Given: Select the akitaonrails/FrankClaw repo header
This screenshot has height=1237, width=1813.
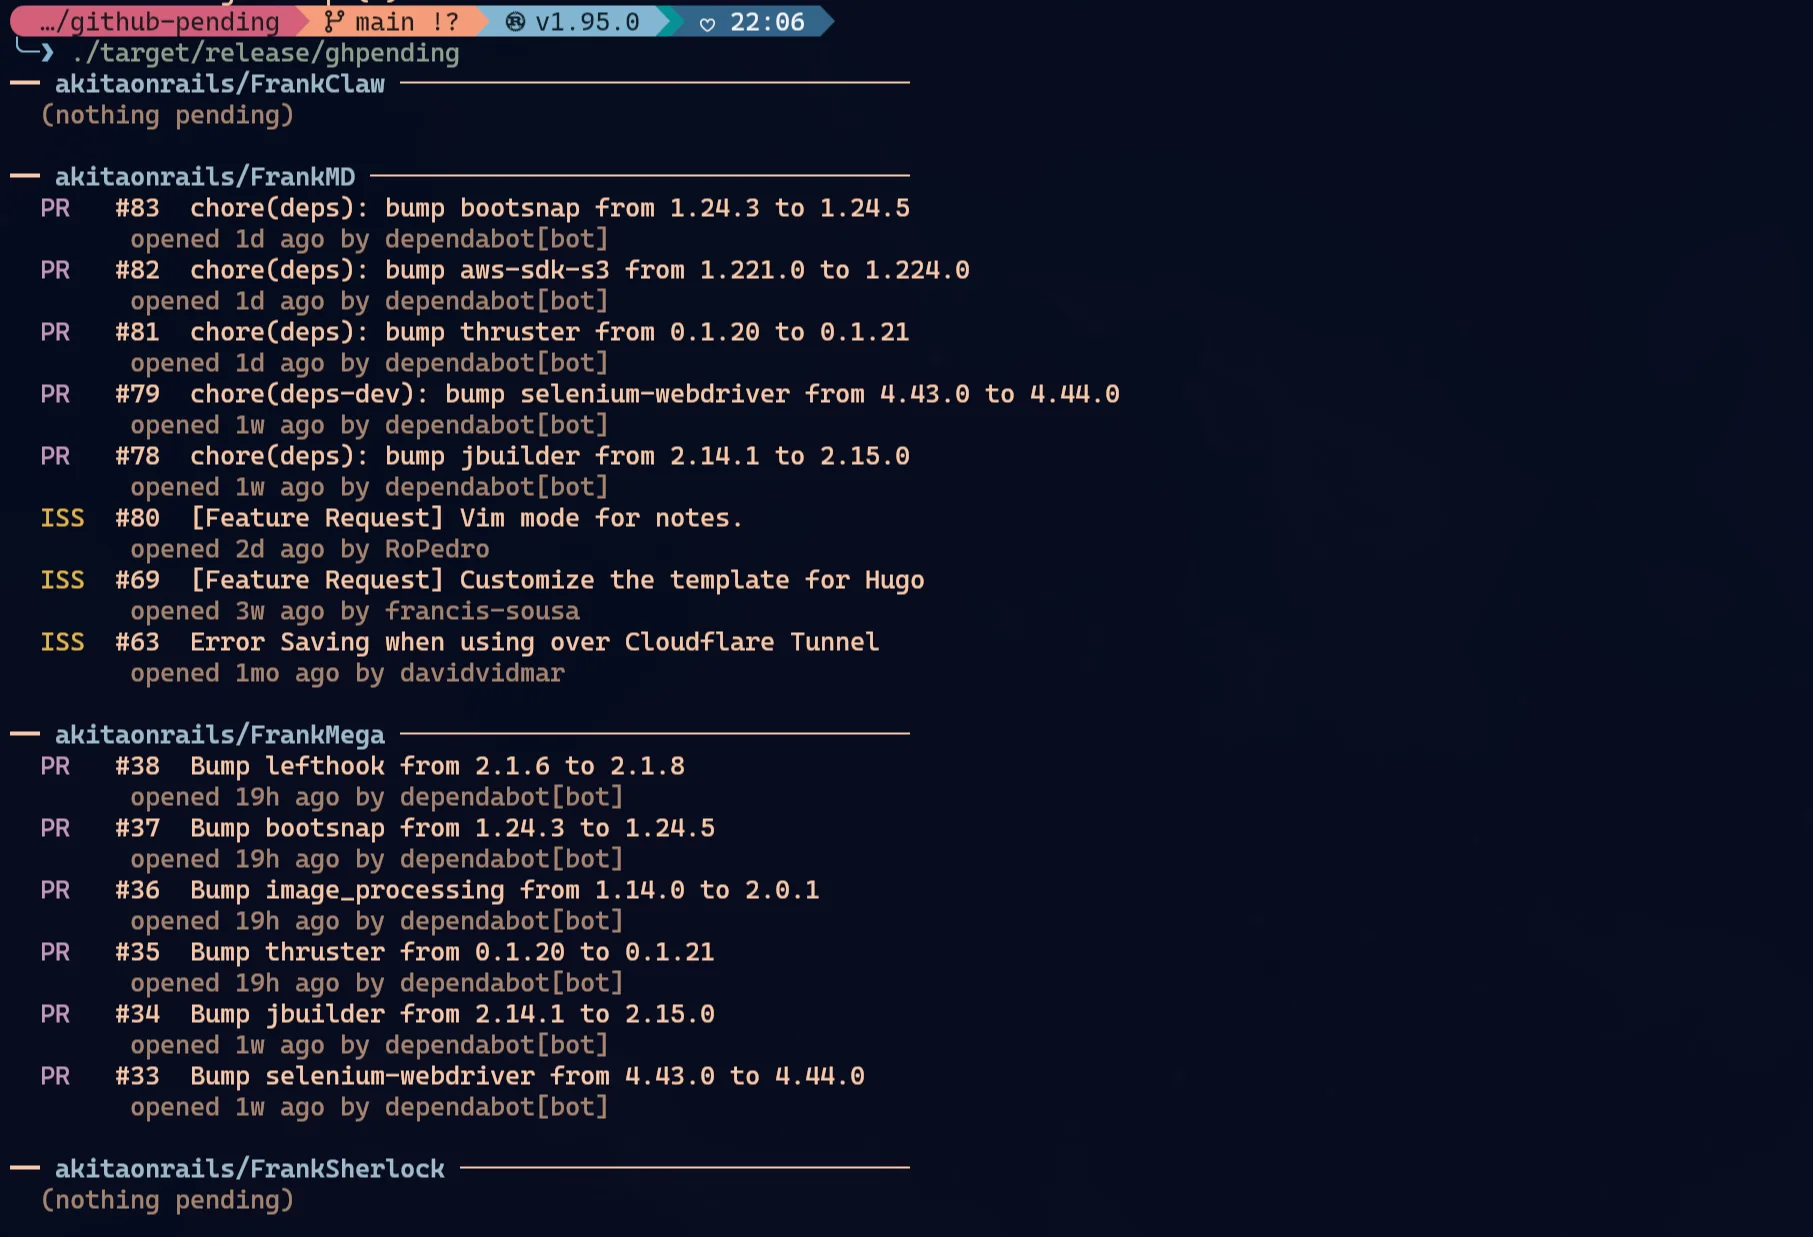Looking at the screenshot, I should pyautogui.click(x=220, y=84).
